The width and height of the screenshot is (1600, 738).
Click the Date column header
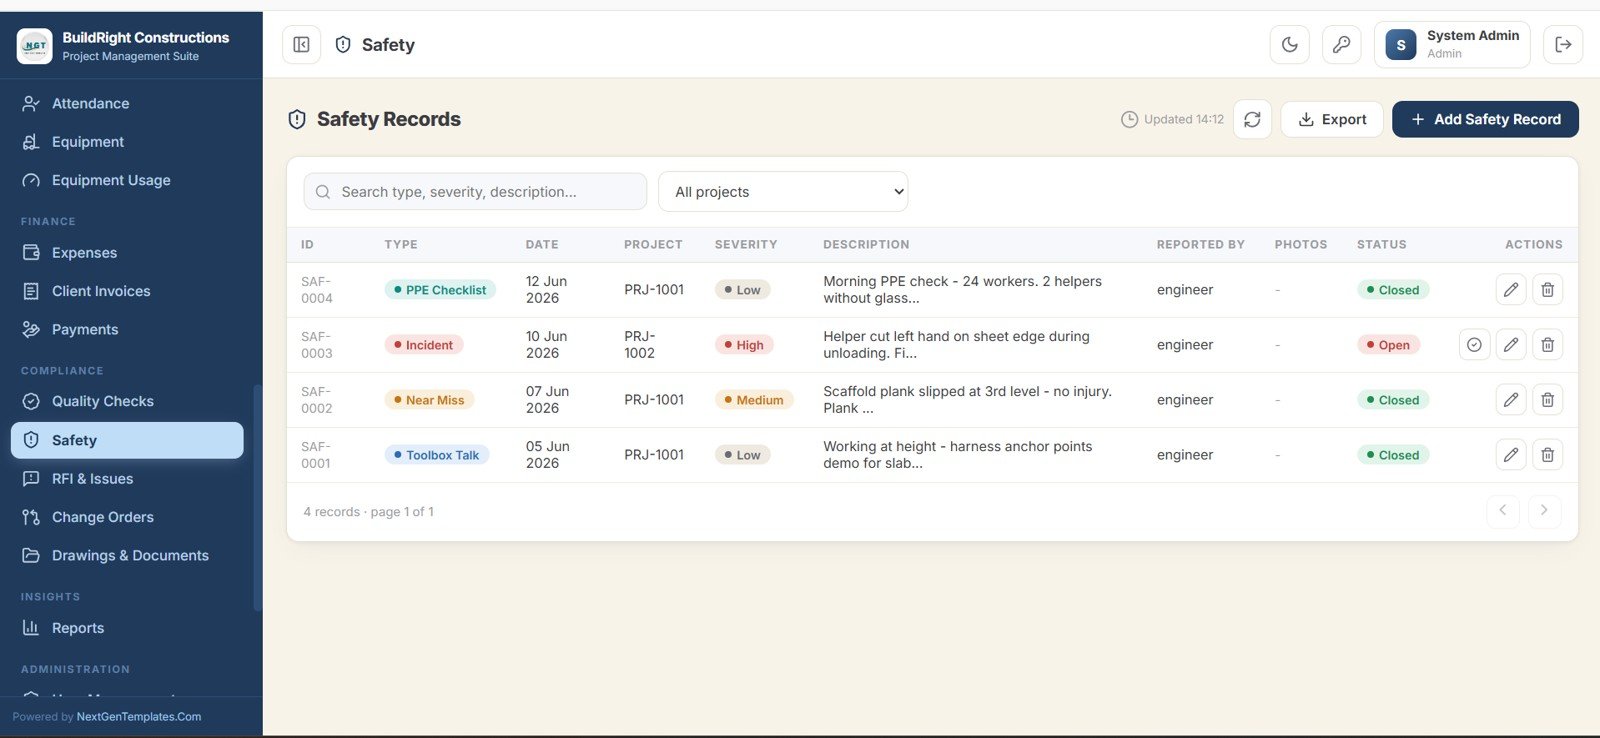542,245
